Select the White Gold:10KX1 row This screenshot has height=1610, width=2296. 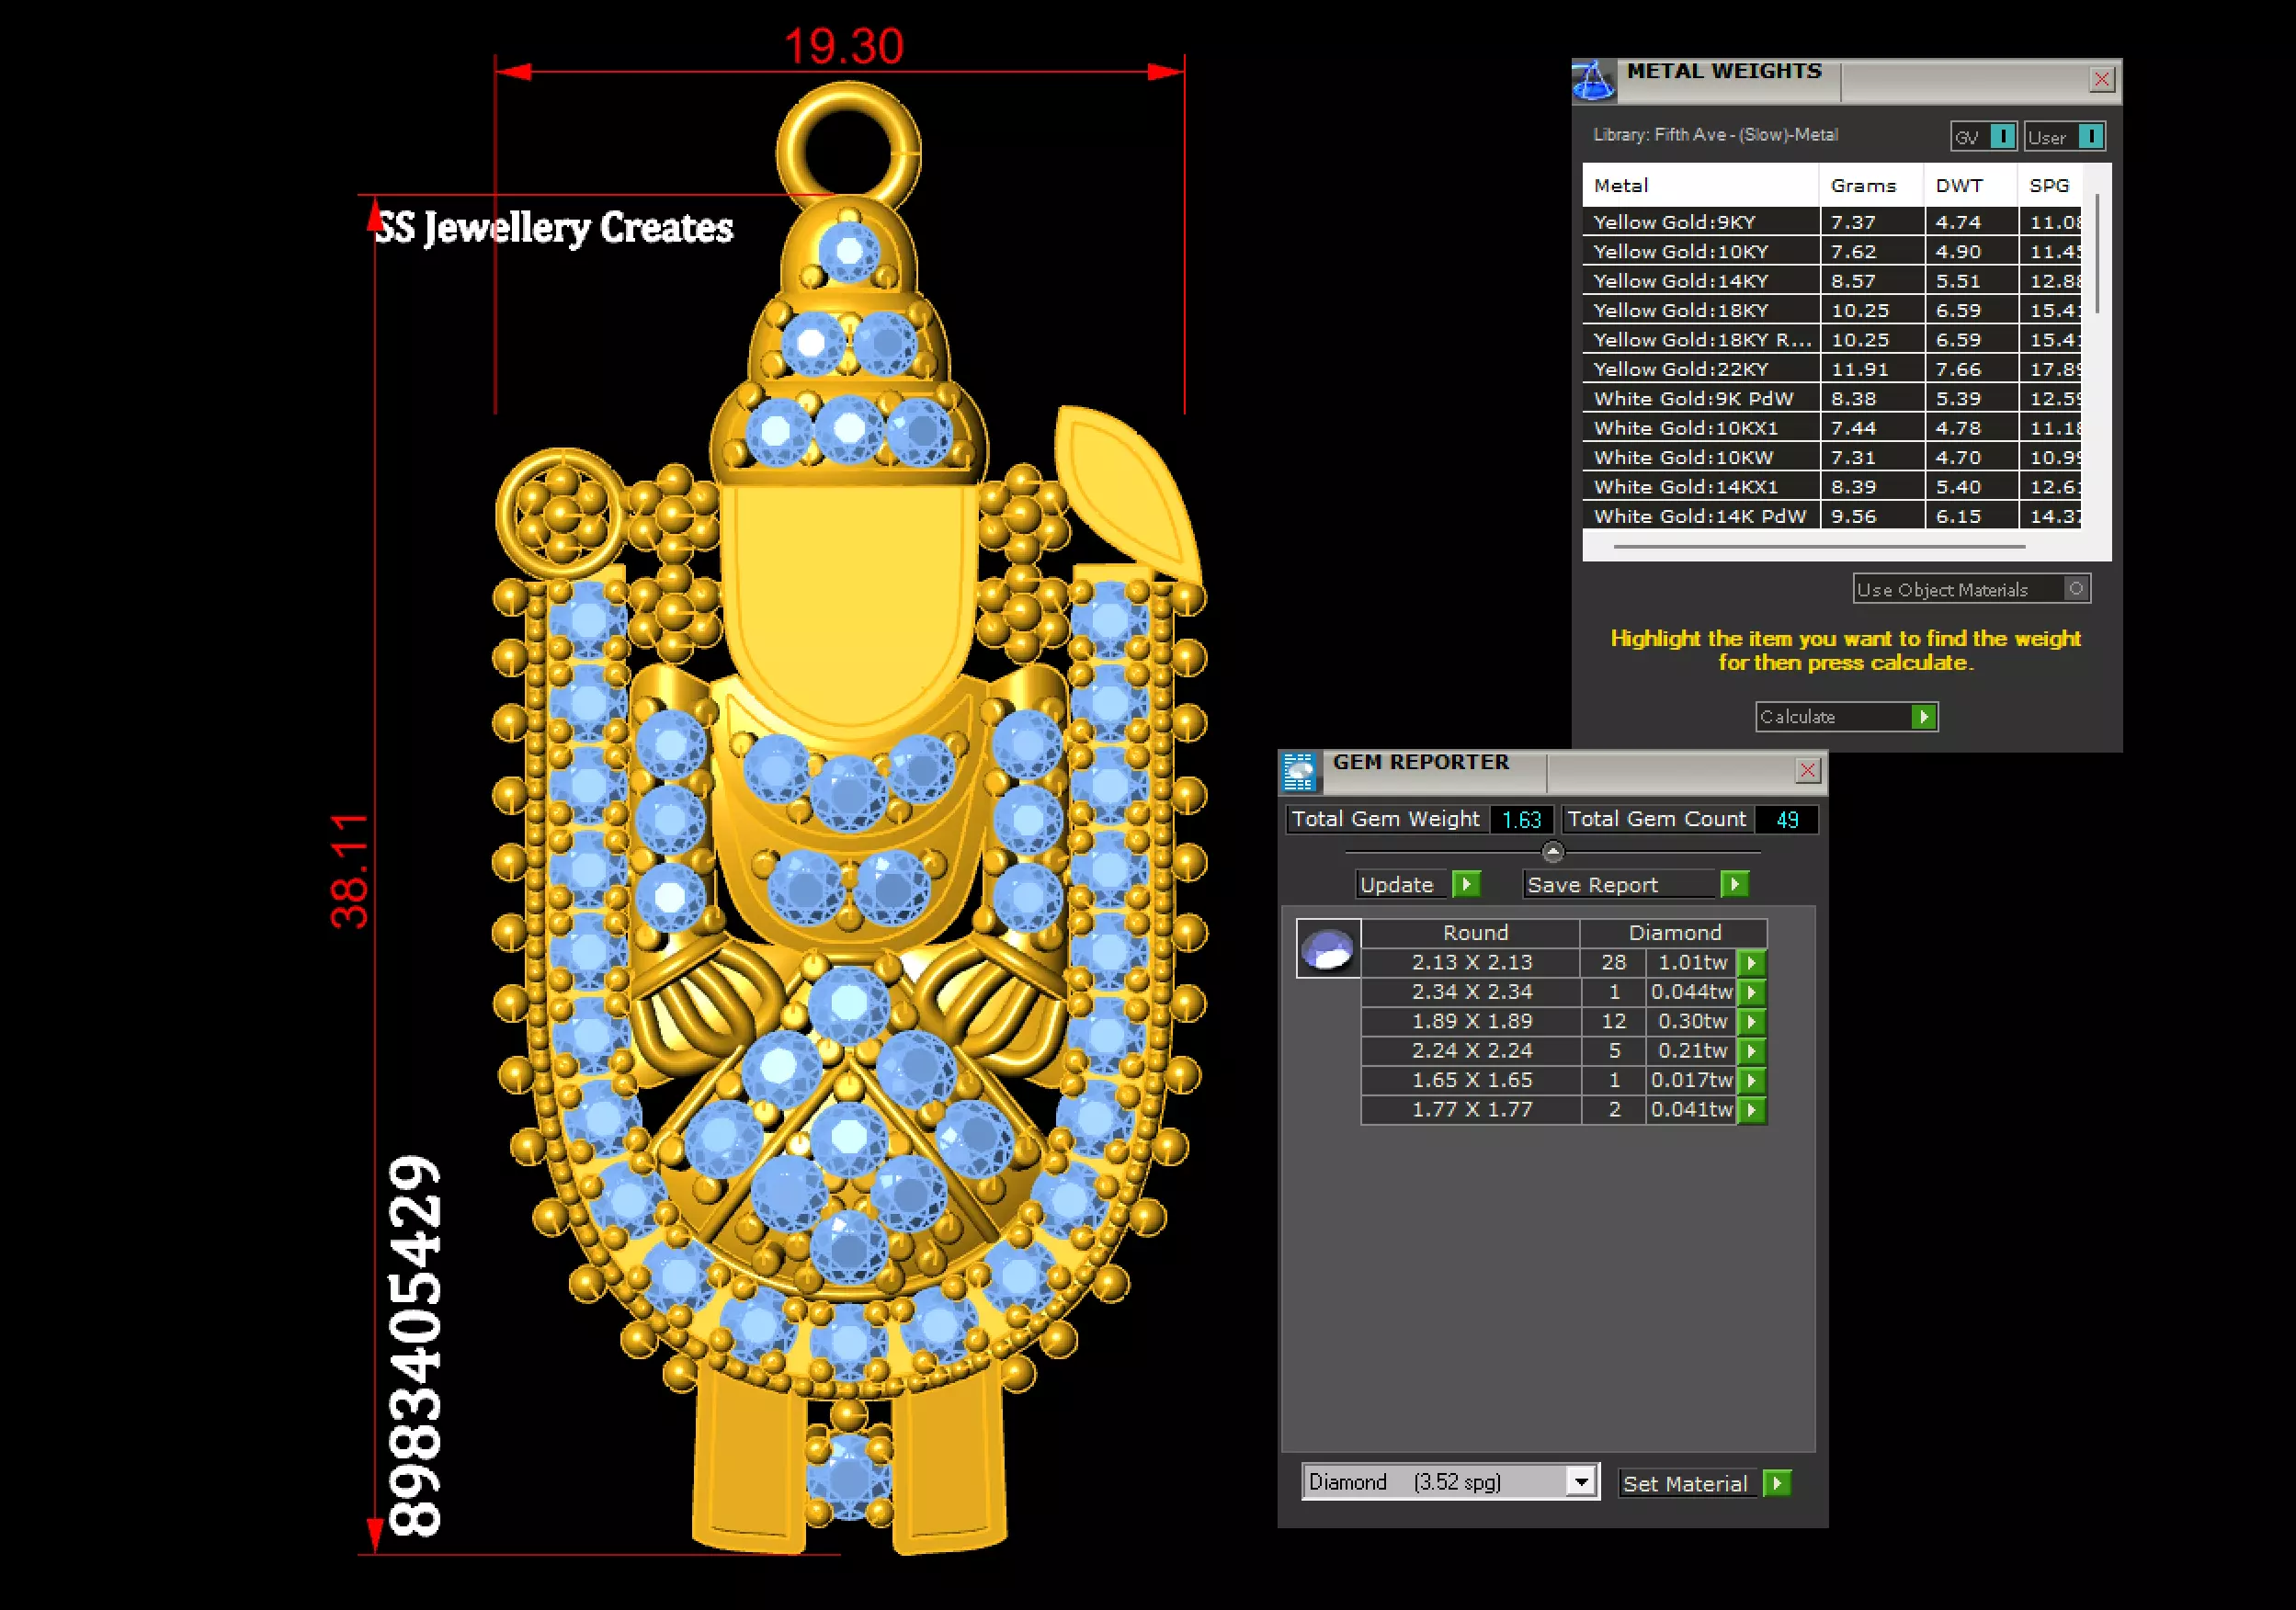[x=1832, y=428]
